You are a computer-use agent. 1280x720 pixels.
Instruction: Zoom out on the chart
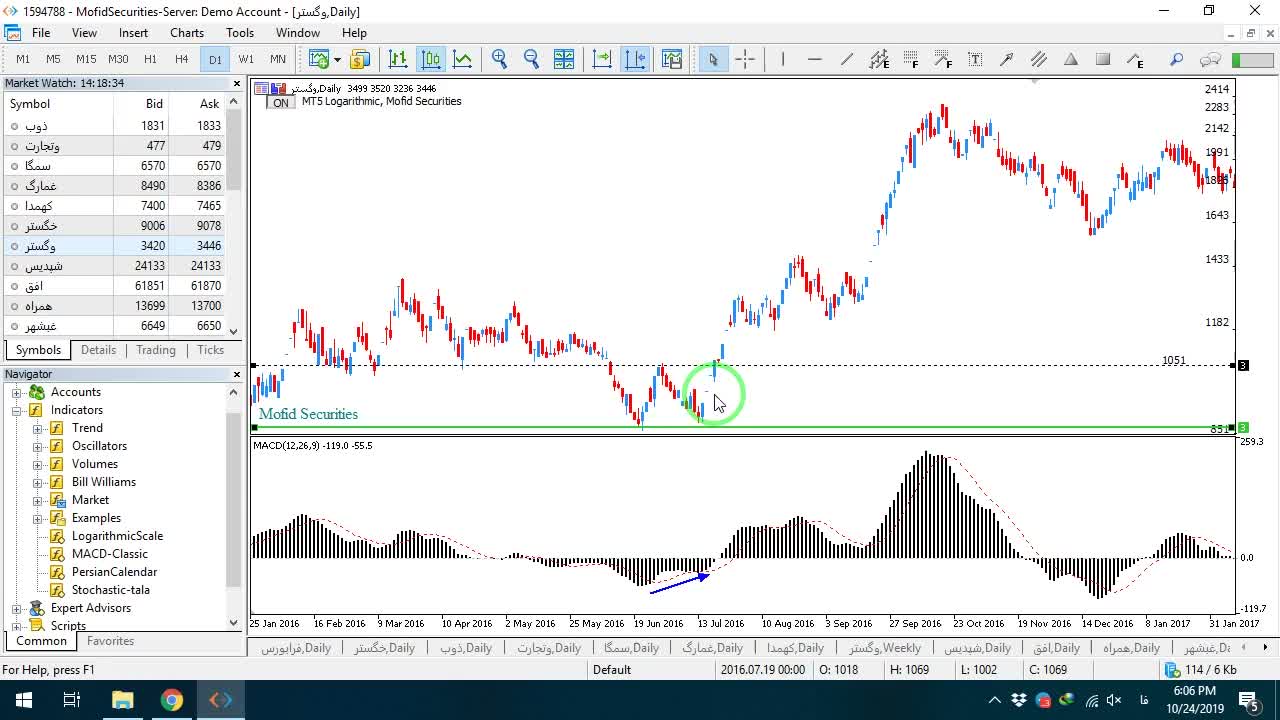[x=532, y=59]
